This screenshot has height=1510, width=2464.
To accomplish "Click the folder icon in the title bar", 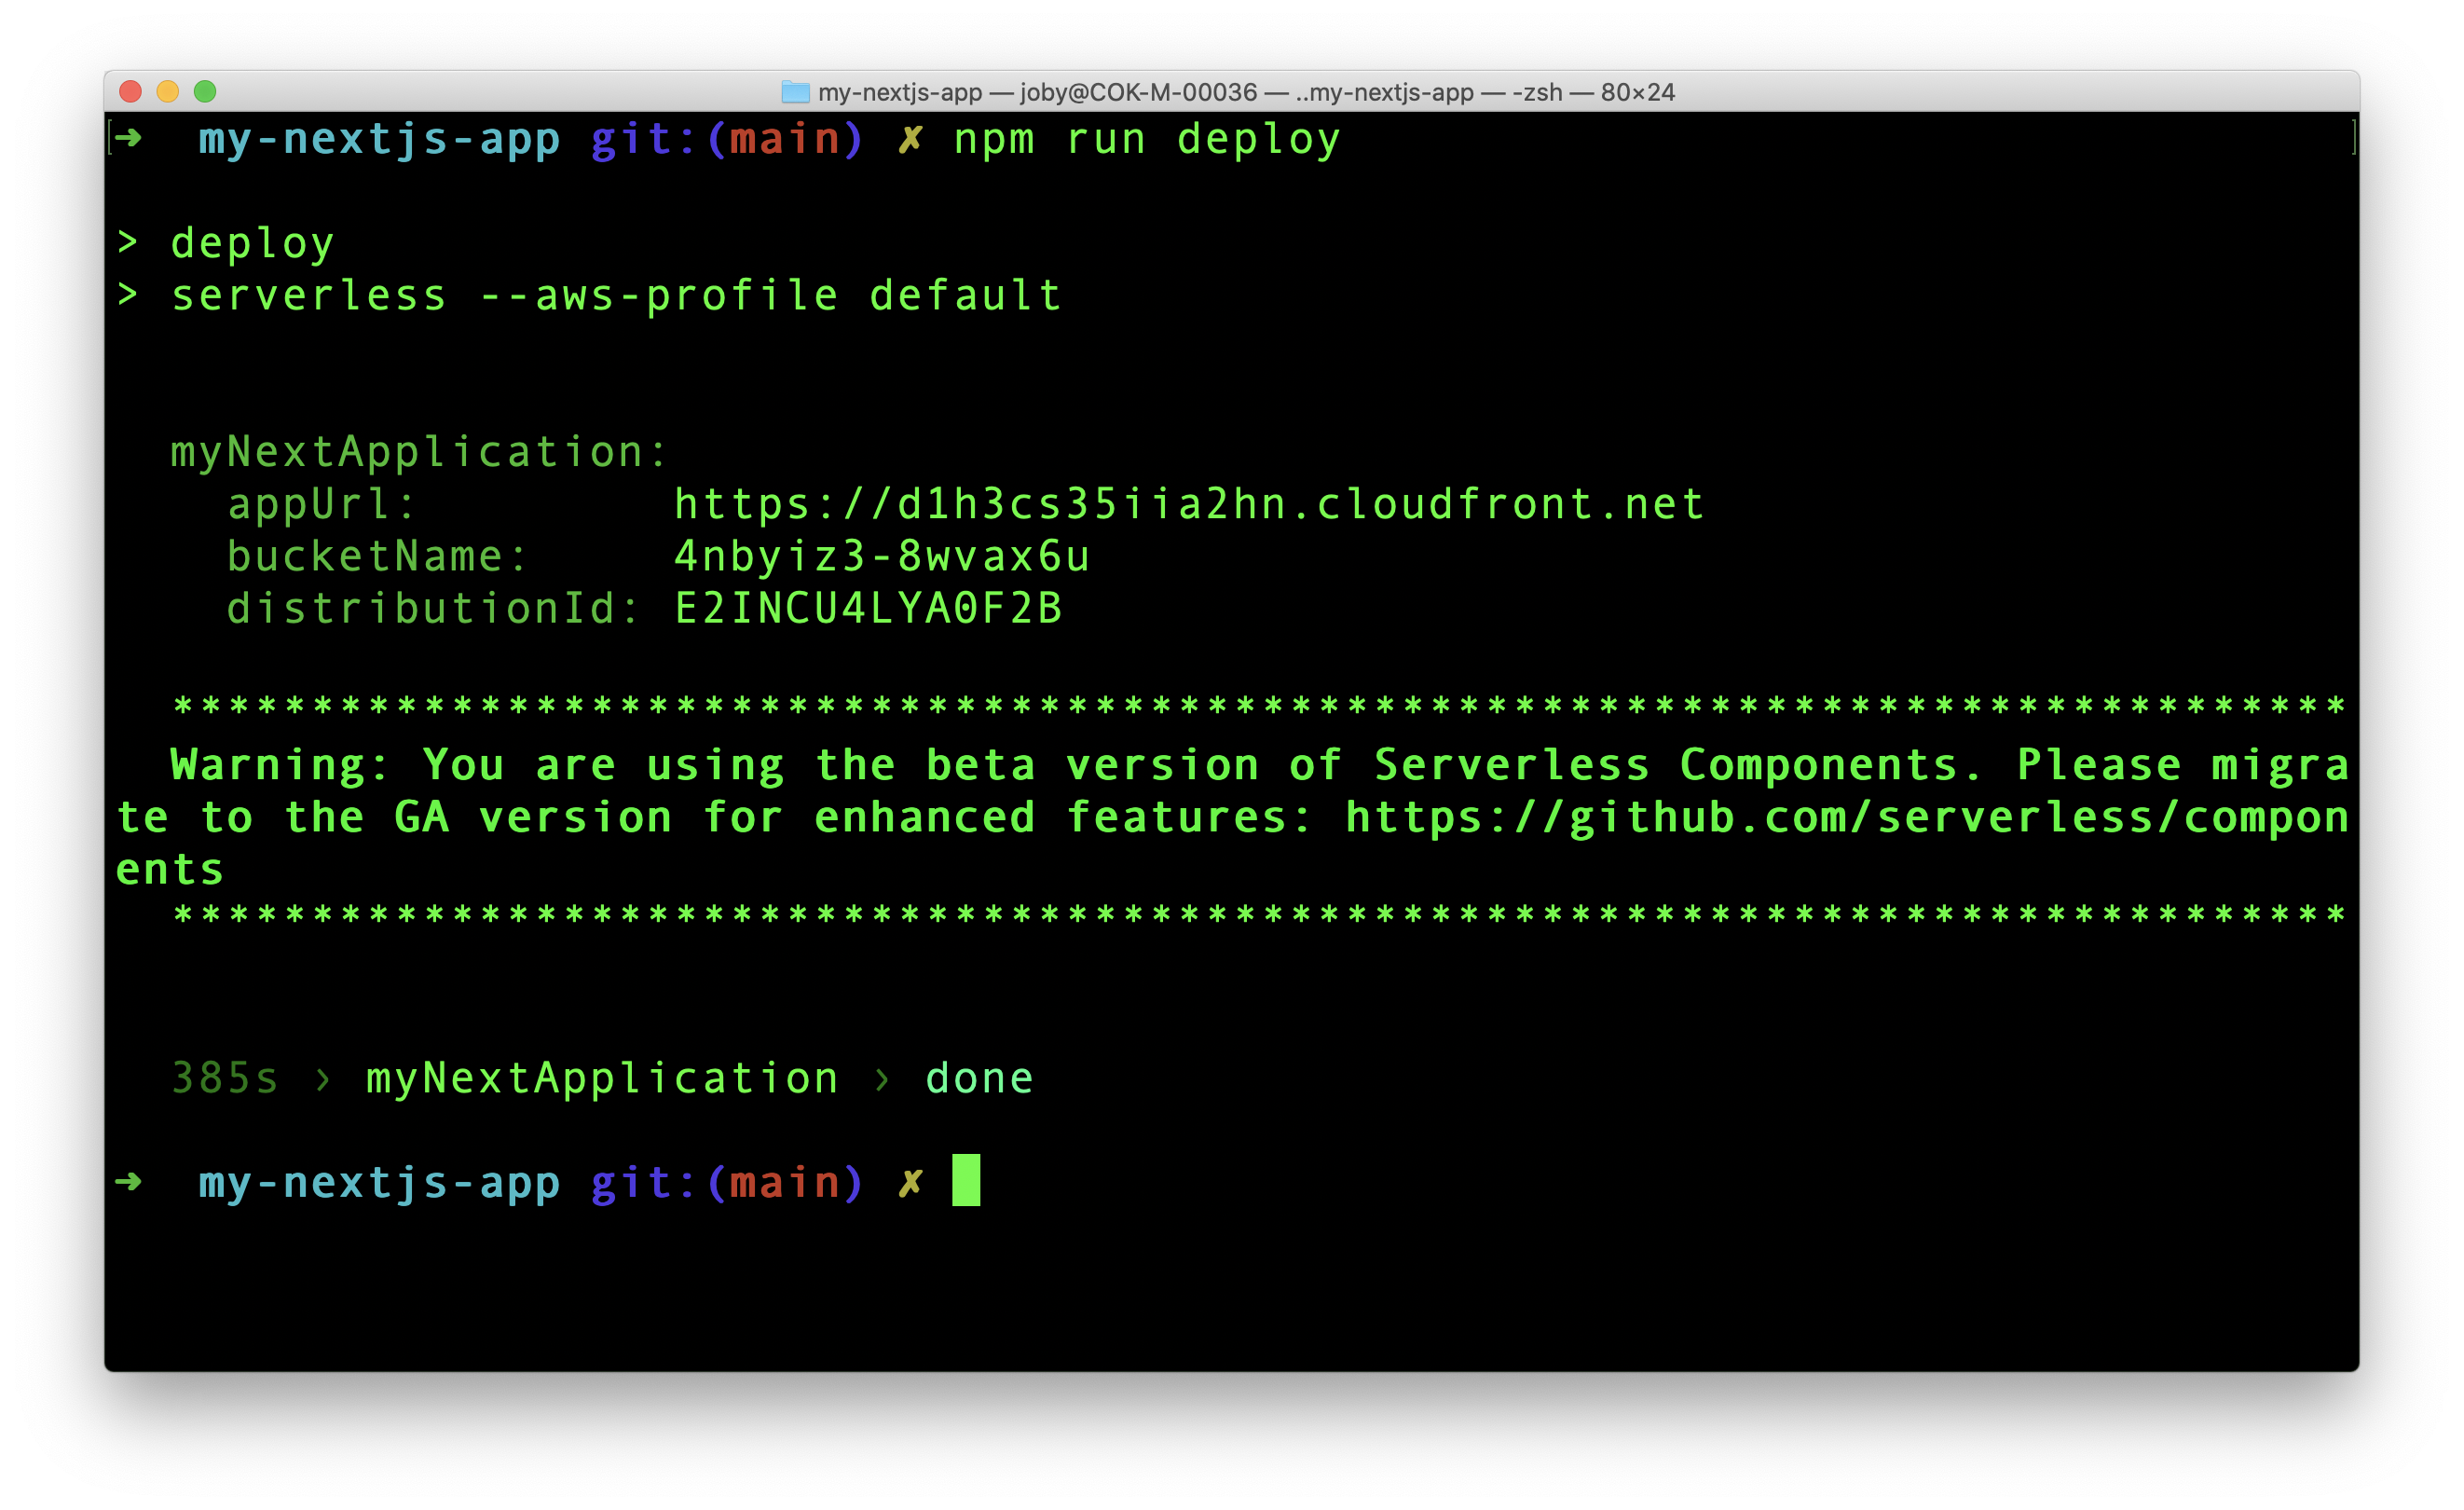I will pos(796,92).
